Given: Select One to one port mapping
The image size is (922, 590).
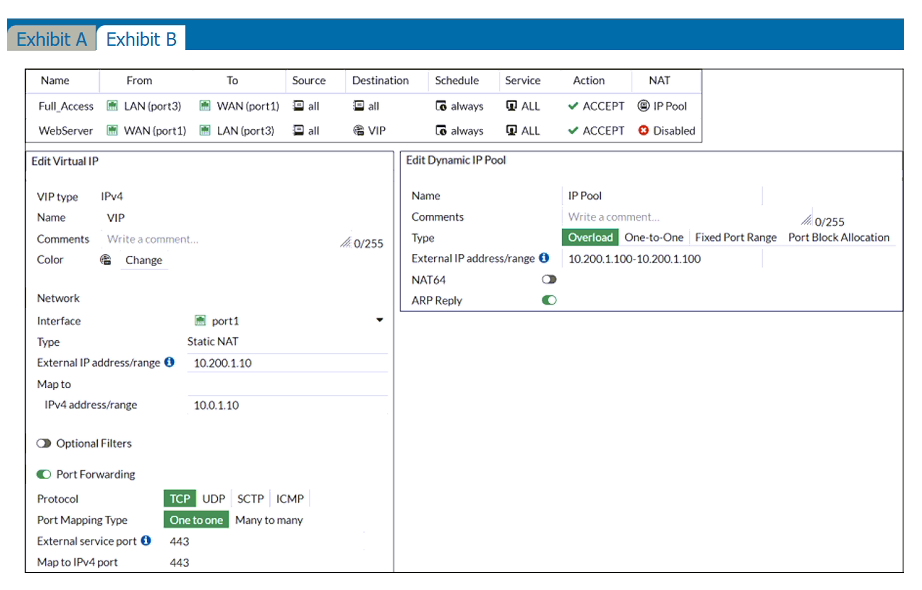Looking at the screenshot, I should click(x=196, y=520).
